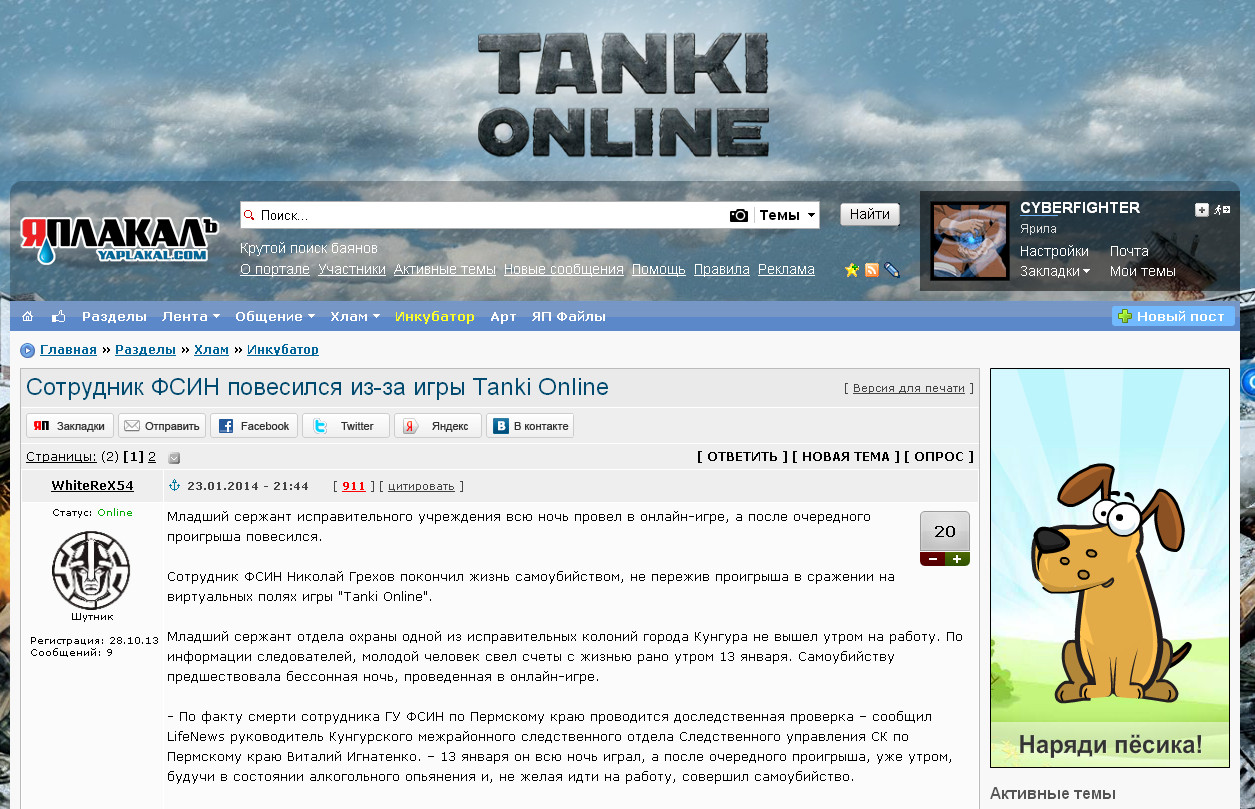Click the Tanki Online header banner
This screenshot has height=809, width=1255.
coord(623,95)
